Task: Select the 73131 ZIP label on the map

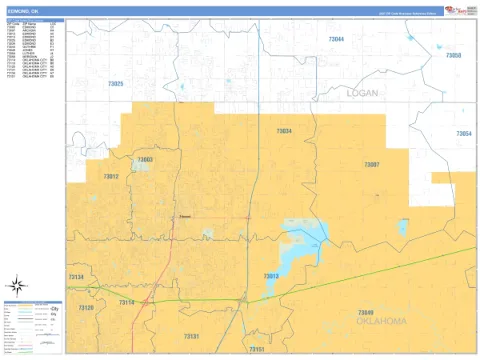Action: [x=191, y=337]
